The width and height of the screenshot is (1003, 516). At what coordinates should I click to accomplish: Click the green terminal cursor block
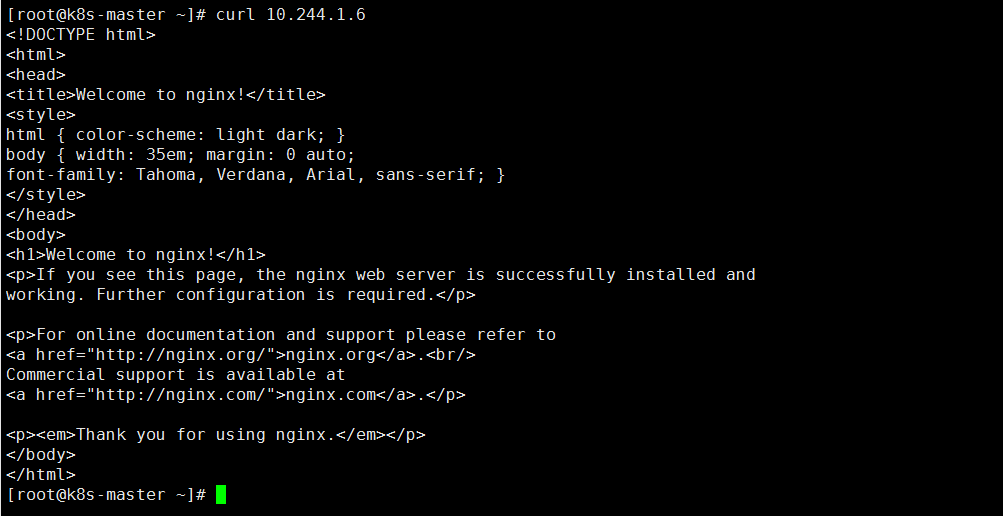[221, 494]
